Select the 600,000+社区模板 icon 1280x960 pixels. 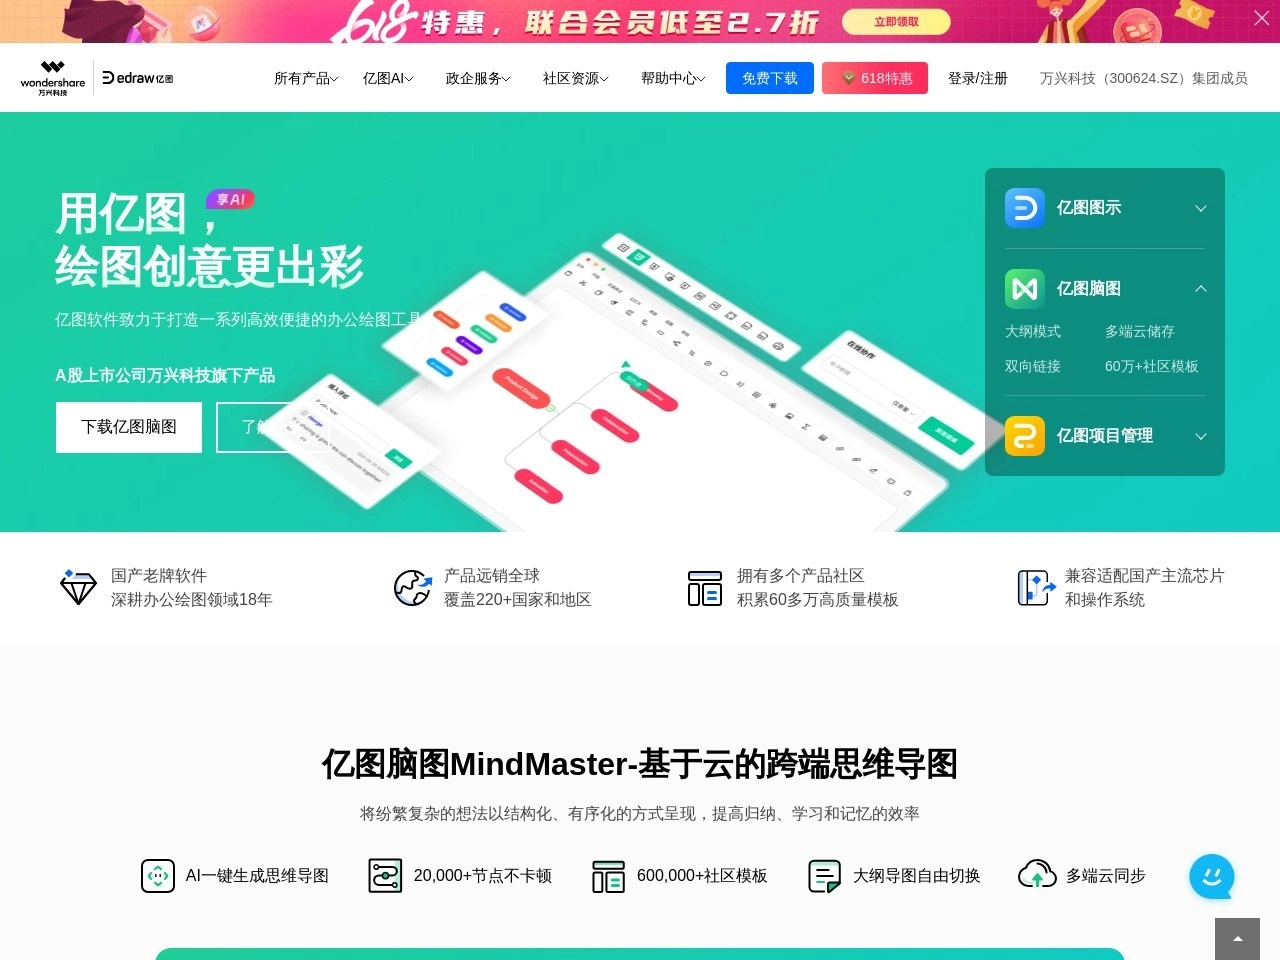coord(607,875)
